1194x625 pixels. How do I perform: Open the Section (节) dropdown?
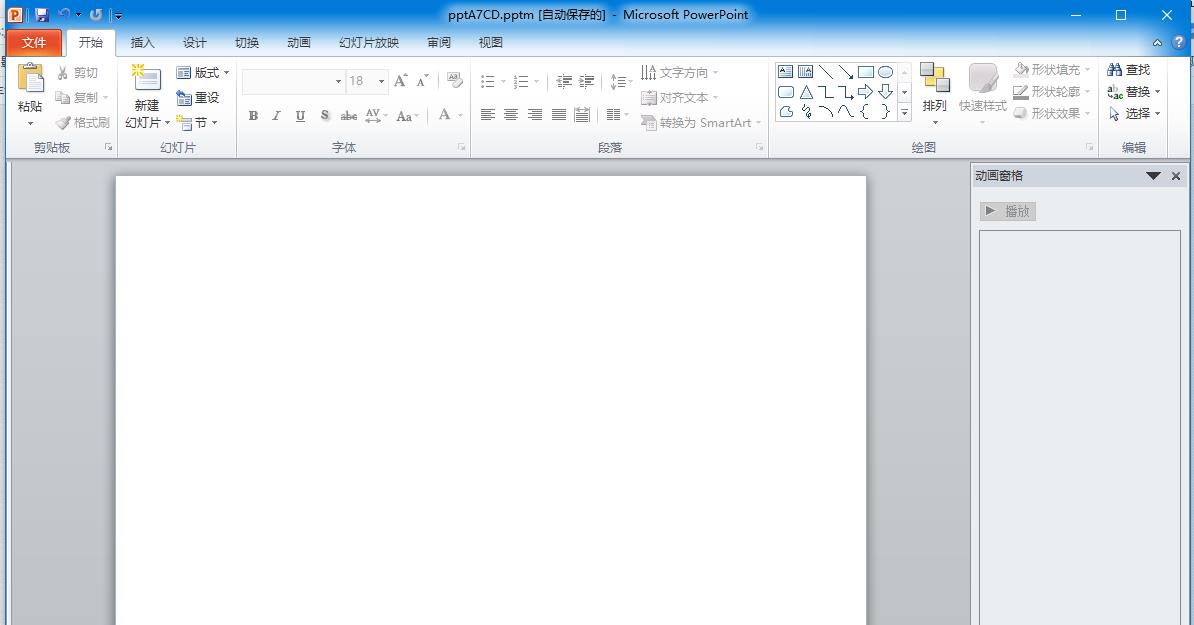pyautogui.click(x=197, y=123)
